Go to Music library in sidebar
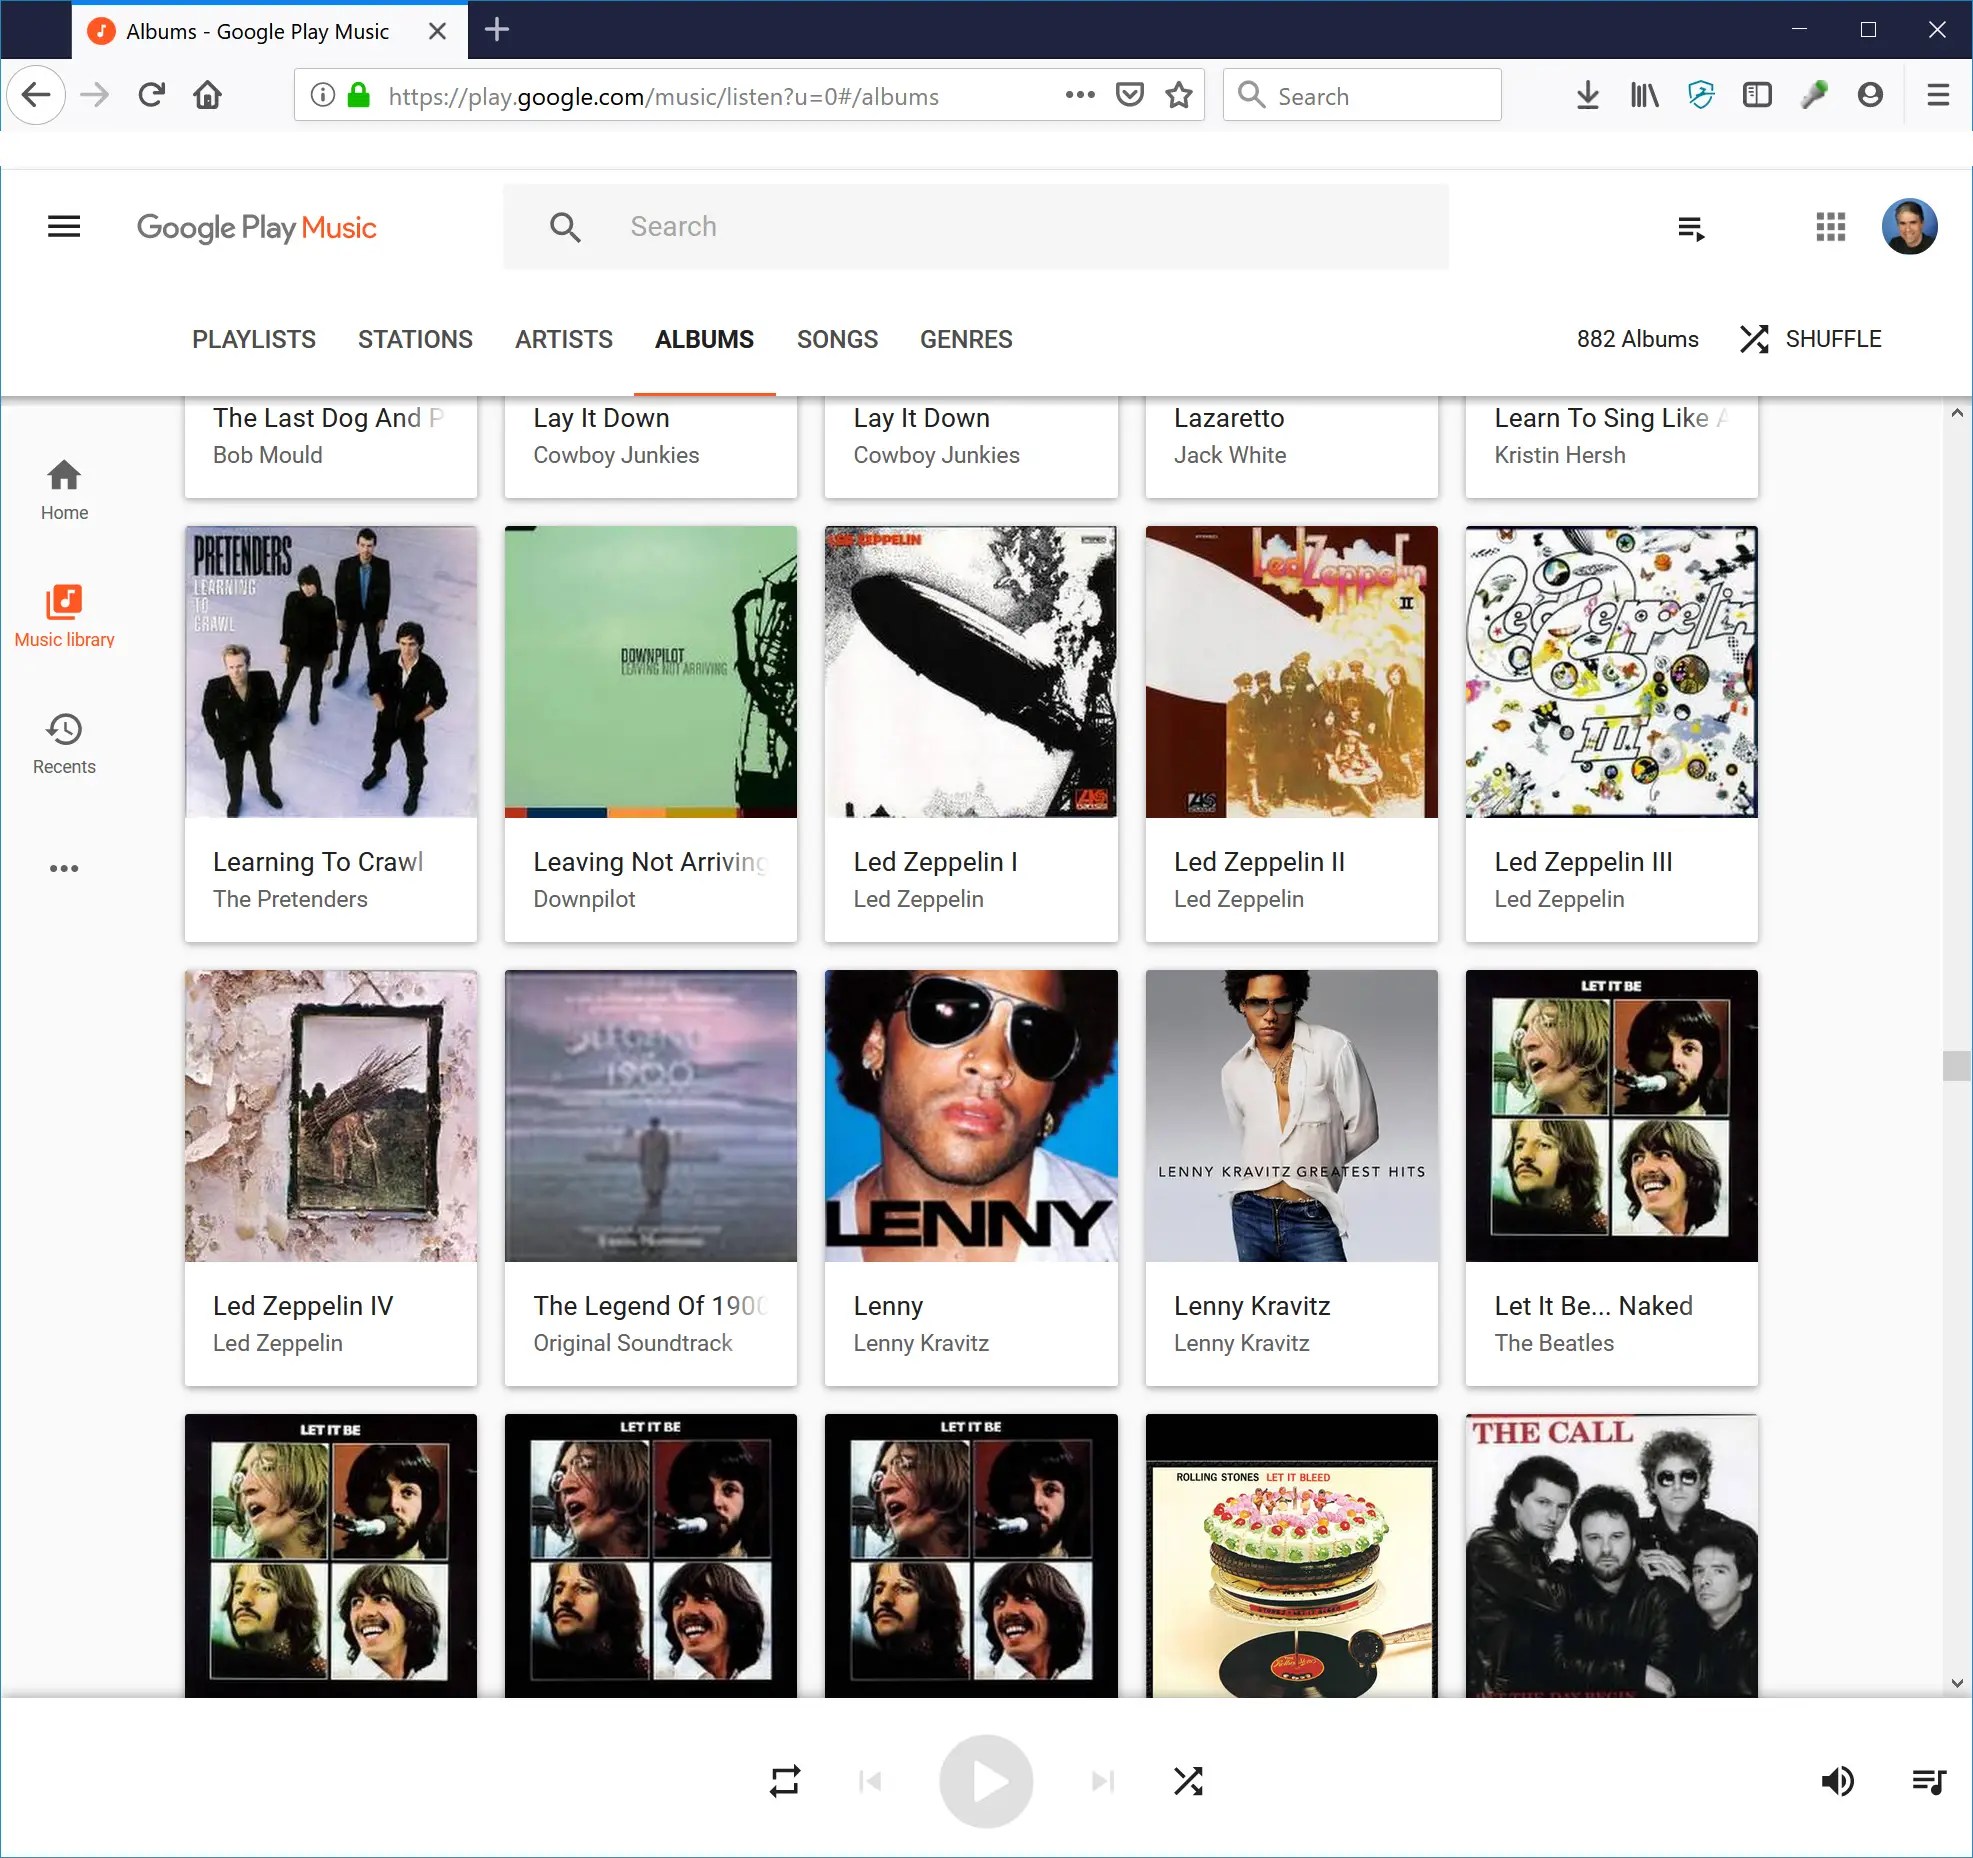1973x1858 pixels. [x=64, y=616]
